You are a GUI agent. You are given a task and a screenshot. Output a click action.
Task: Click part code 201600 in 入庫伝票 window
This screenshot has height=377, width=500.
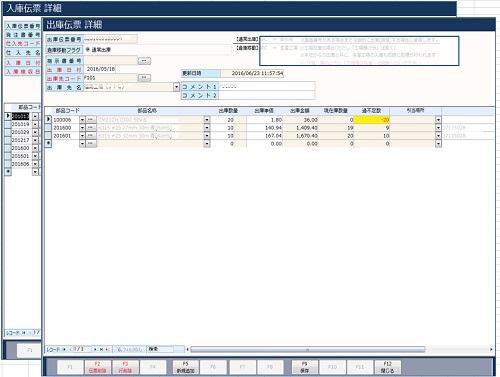[21, 148]
